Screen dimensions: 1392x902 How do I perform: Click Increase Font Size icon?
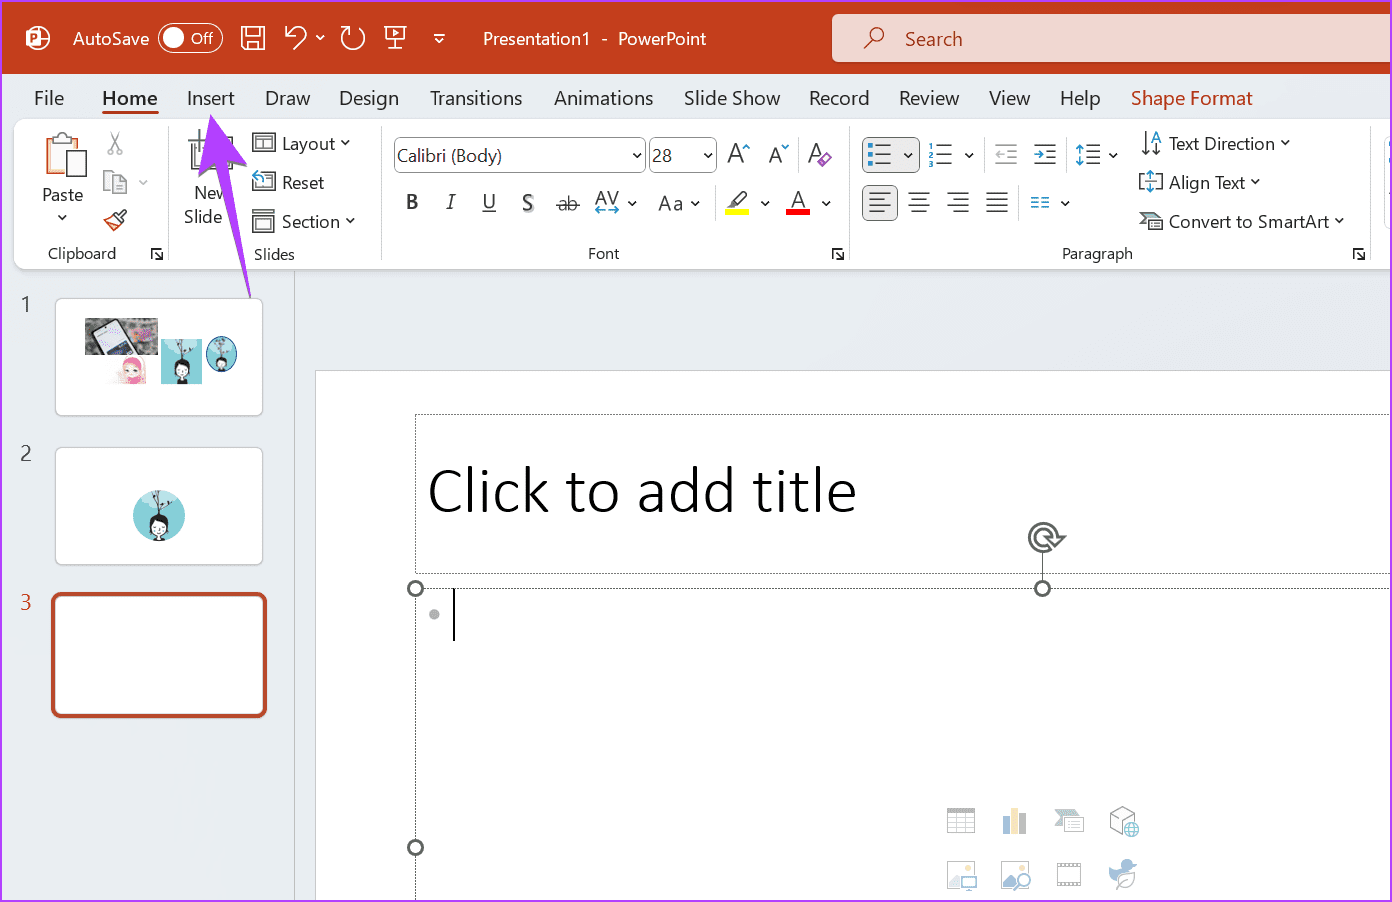pos(738,154)
